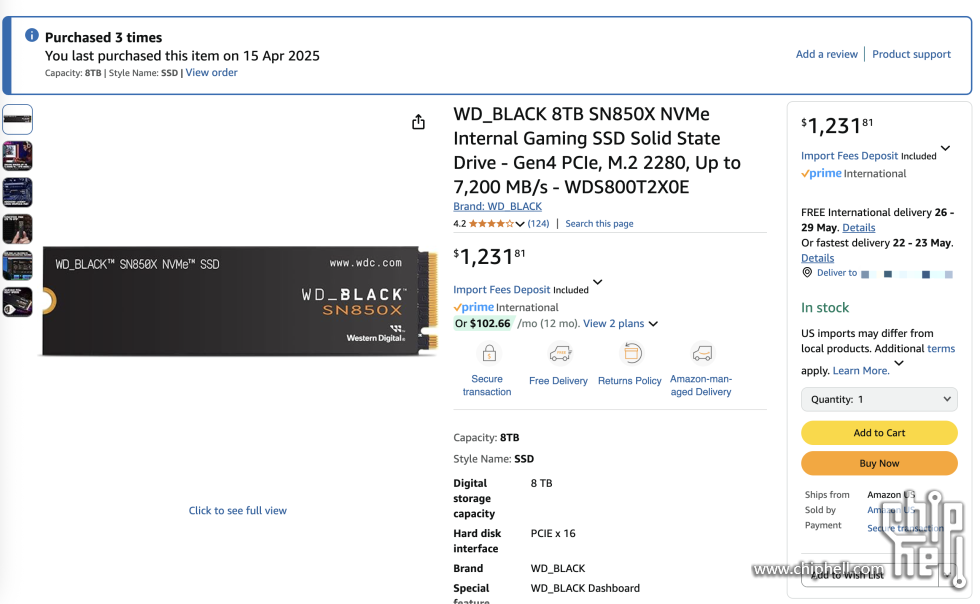Select the first product thumbnail in the image strip

tap(18, 119)
